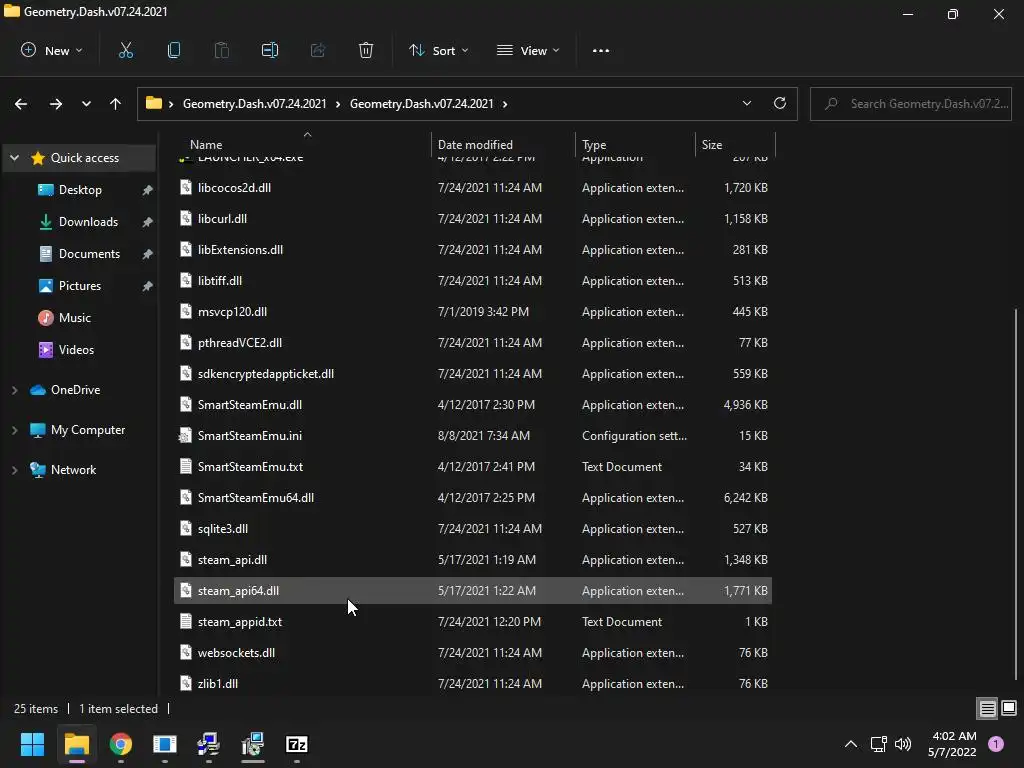Open Windows Start menu

[x=32, y=744]
